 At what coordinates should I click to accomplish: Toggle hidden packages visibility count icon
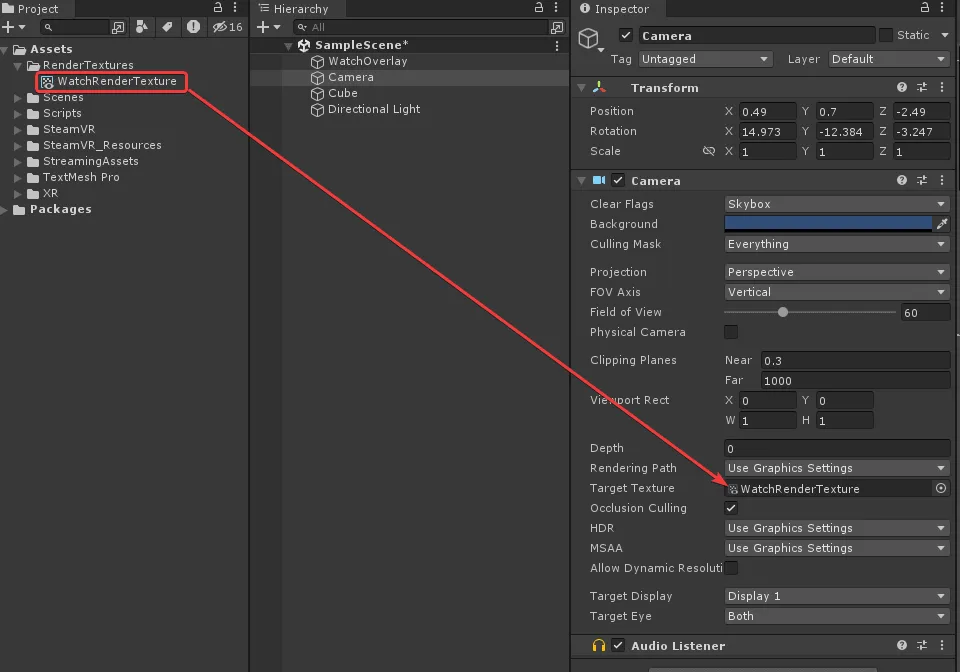tap(228, 27)
